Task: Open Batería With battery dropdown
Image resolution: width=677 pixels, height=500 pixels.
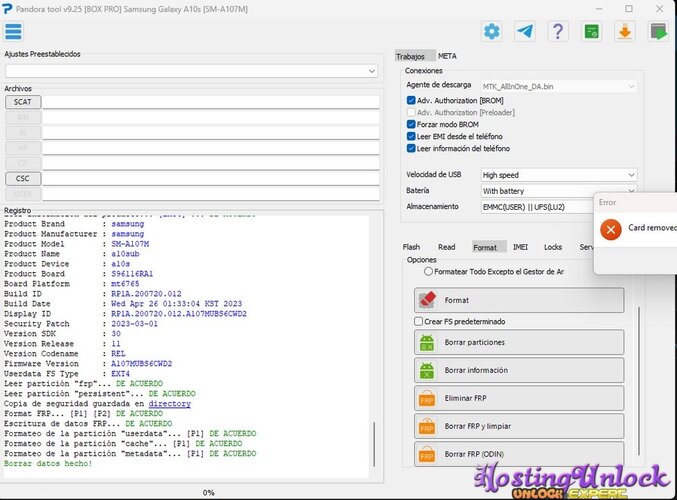Action: [x=559, y=191]
